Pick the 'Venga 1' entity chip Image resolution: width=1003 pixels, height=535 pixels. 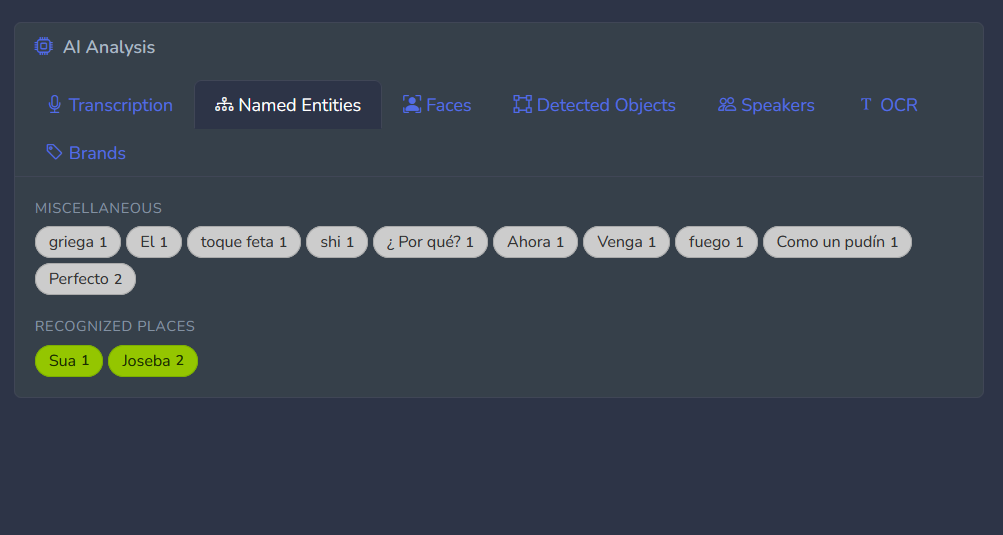(x=626, y=242)
